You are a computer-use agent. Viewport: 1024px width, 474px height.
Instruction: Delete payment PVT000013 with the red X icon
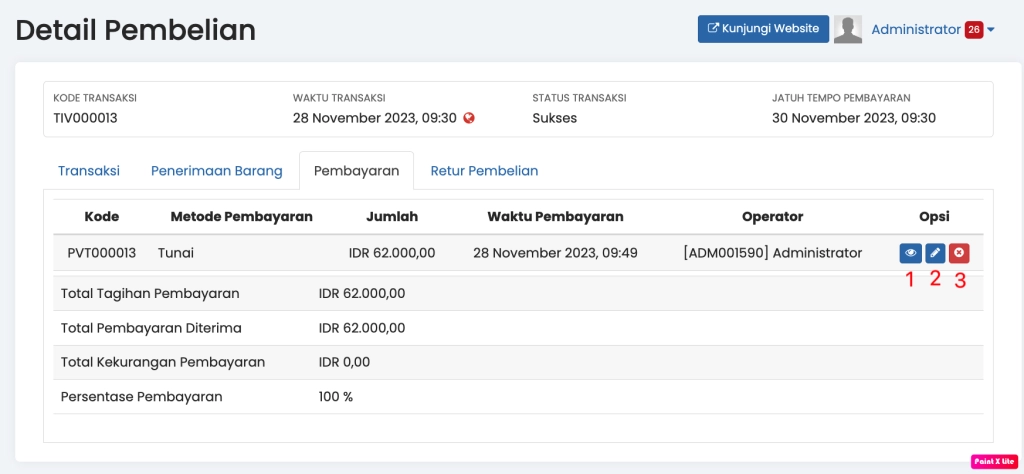[x=959, y=253]
